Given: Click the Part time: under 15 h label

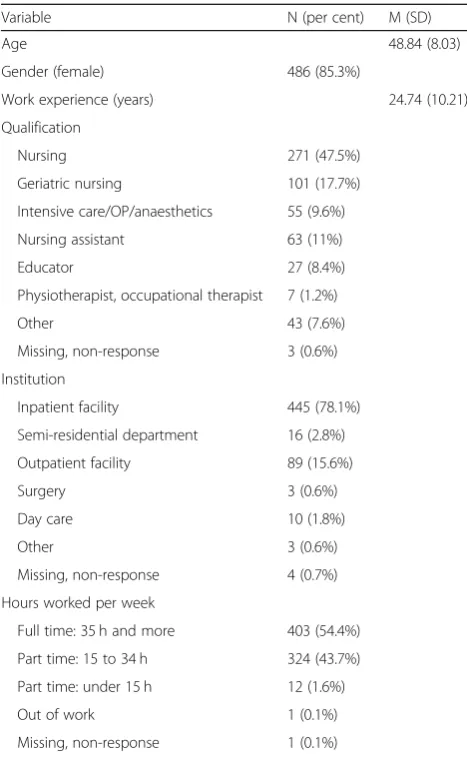Looking at the screenshot, I should click(84, 687).
